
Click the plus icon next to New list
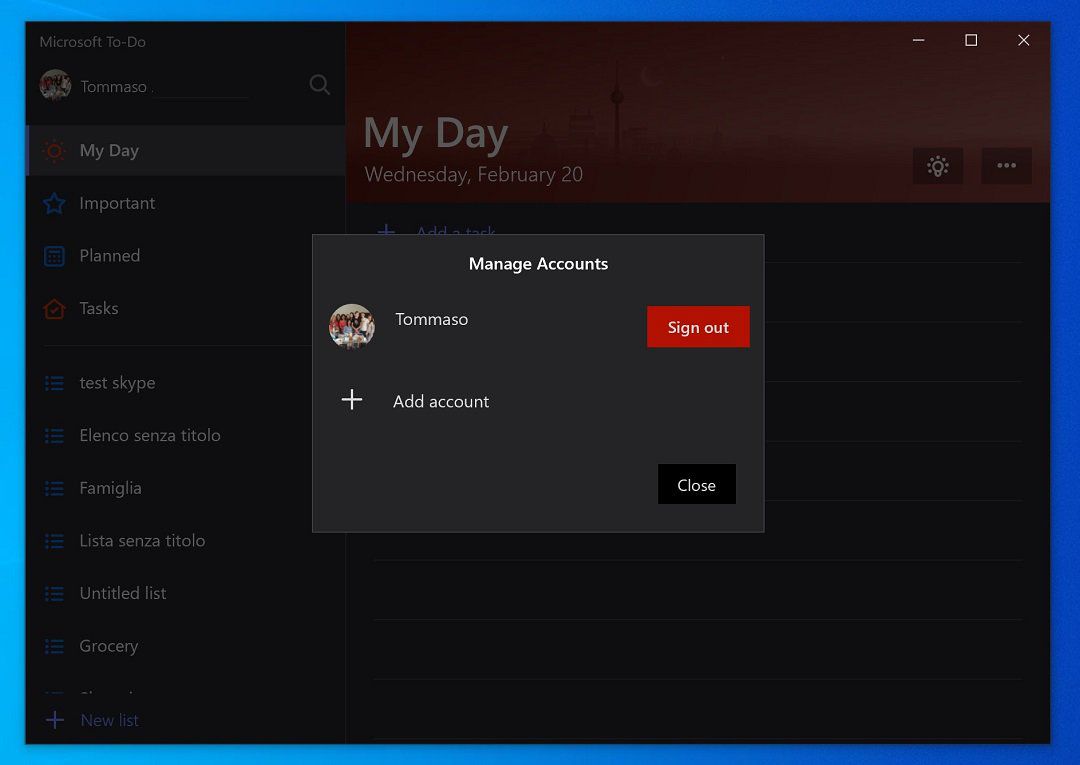click(54, 720)
